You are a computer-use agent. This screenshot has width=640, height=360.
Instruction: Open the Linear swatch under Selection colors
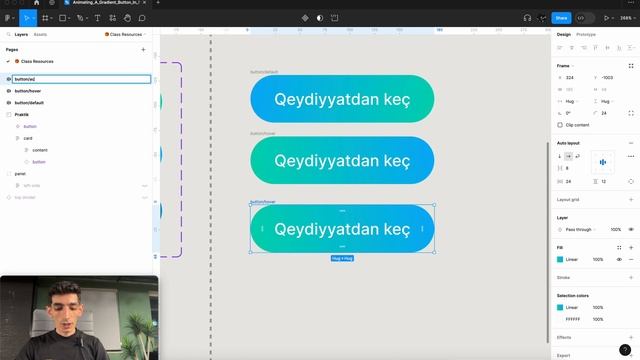[560, 307]
